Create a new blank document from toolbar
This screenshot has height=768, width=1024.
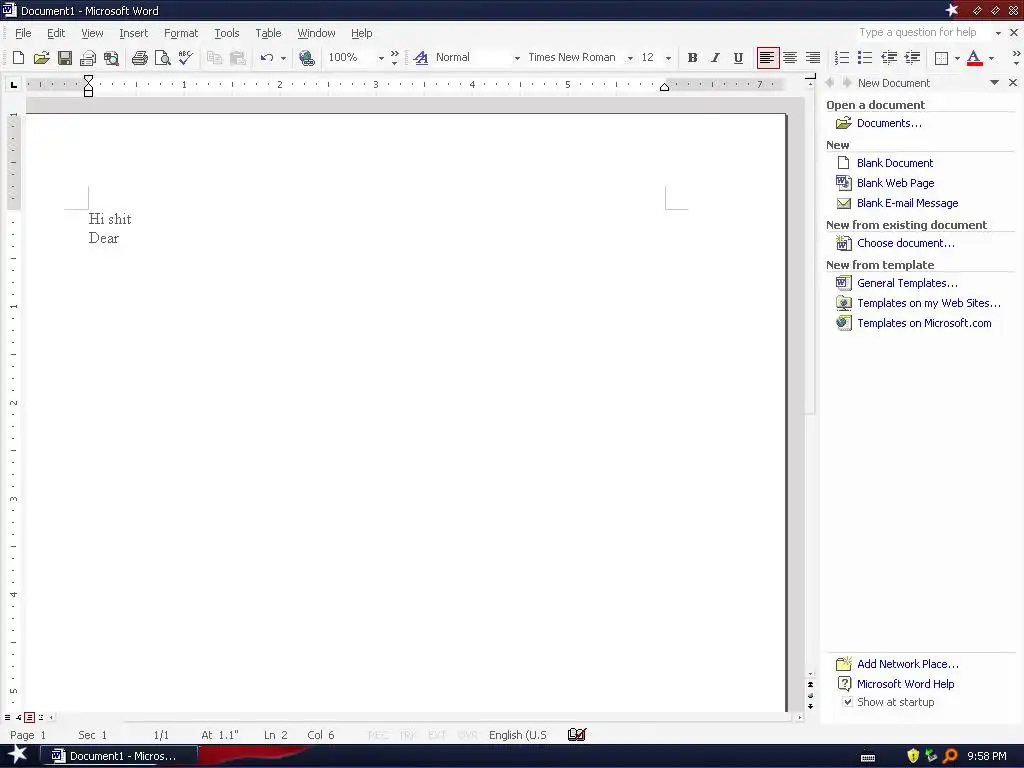coord(18,57)
